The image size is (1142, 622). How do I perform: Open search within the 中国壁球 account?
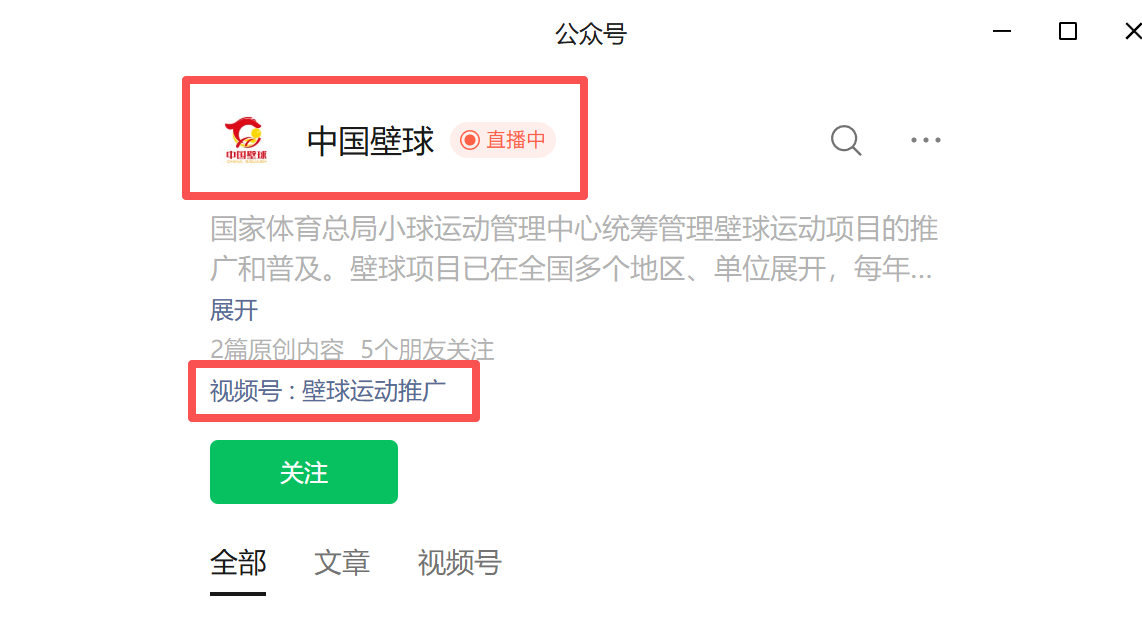846,140
